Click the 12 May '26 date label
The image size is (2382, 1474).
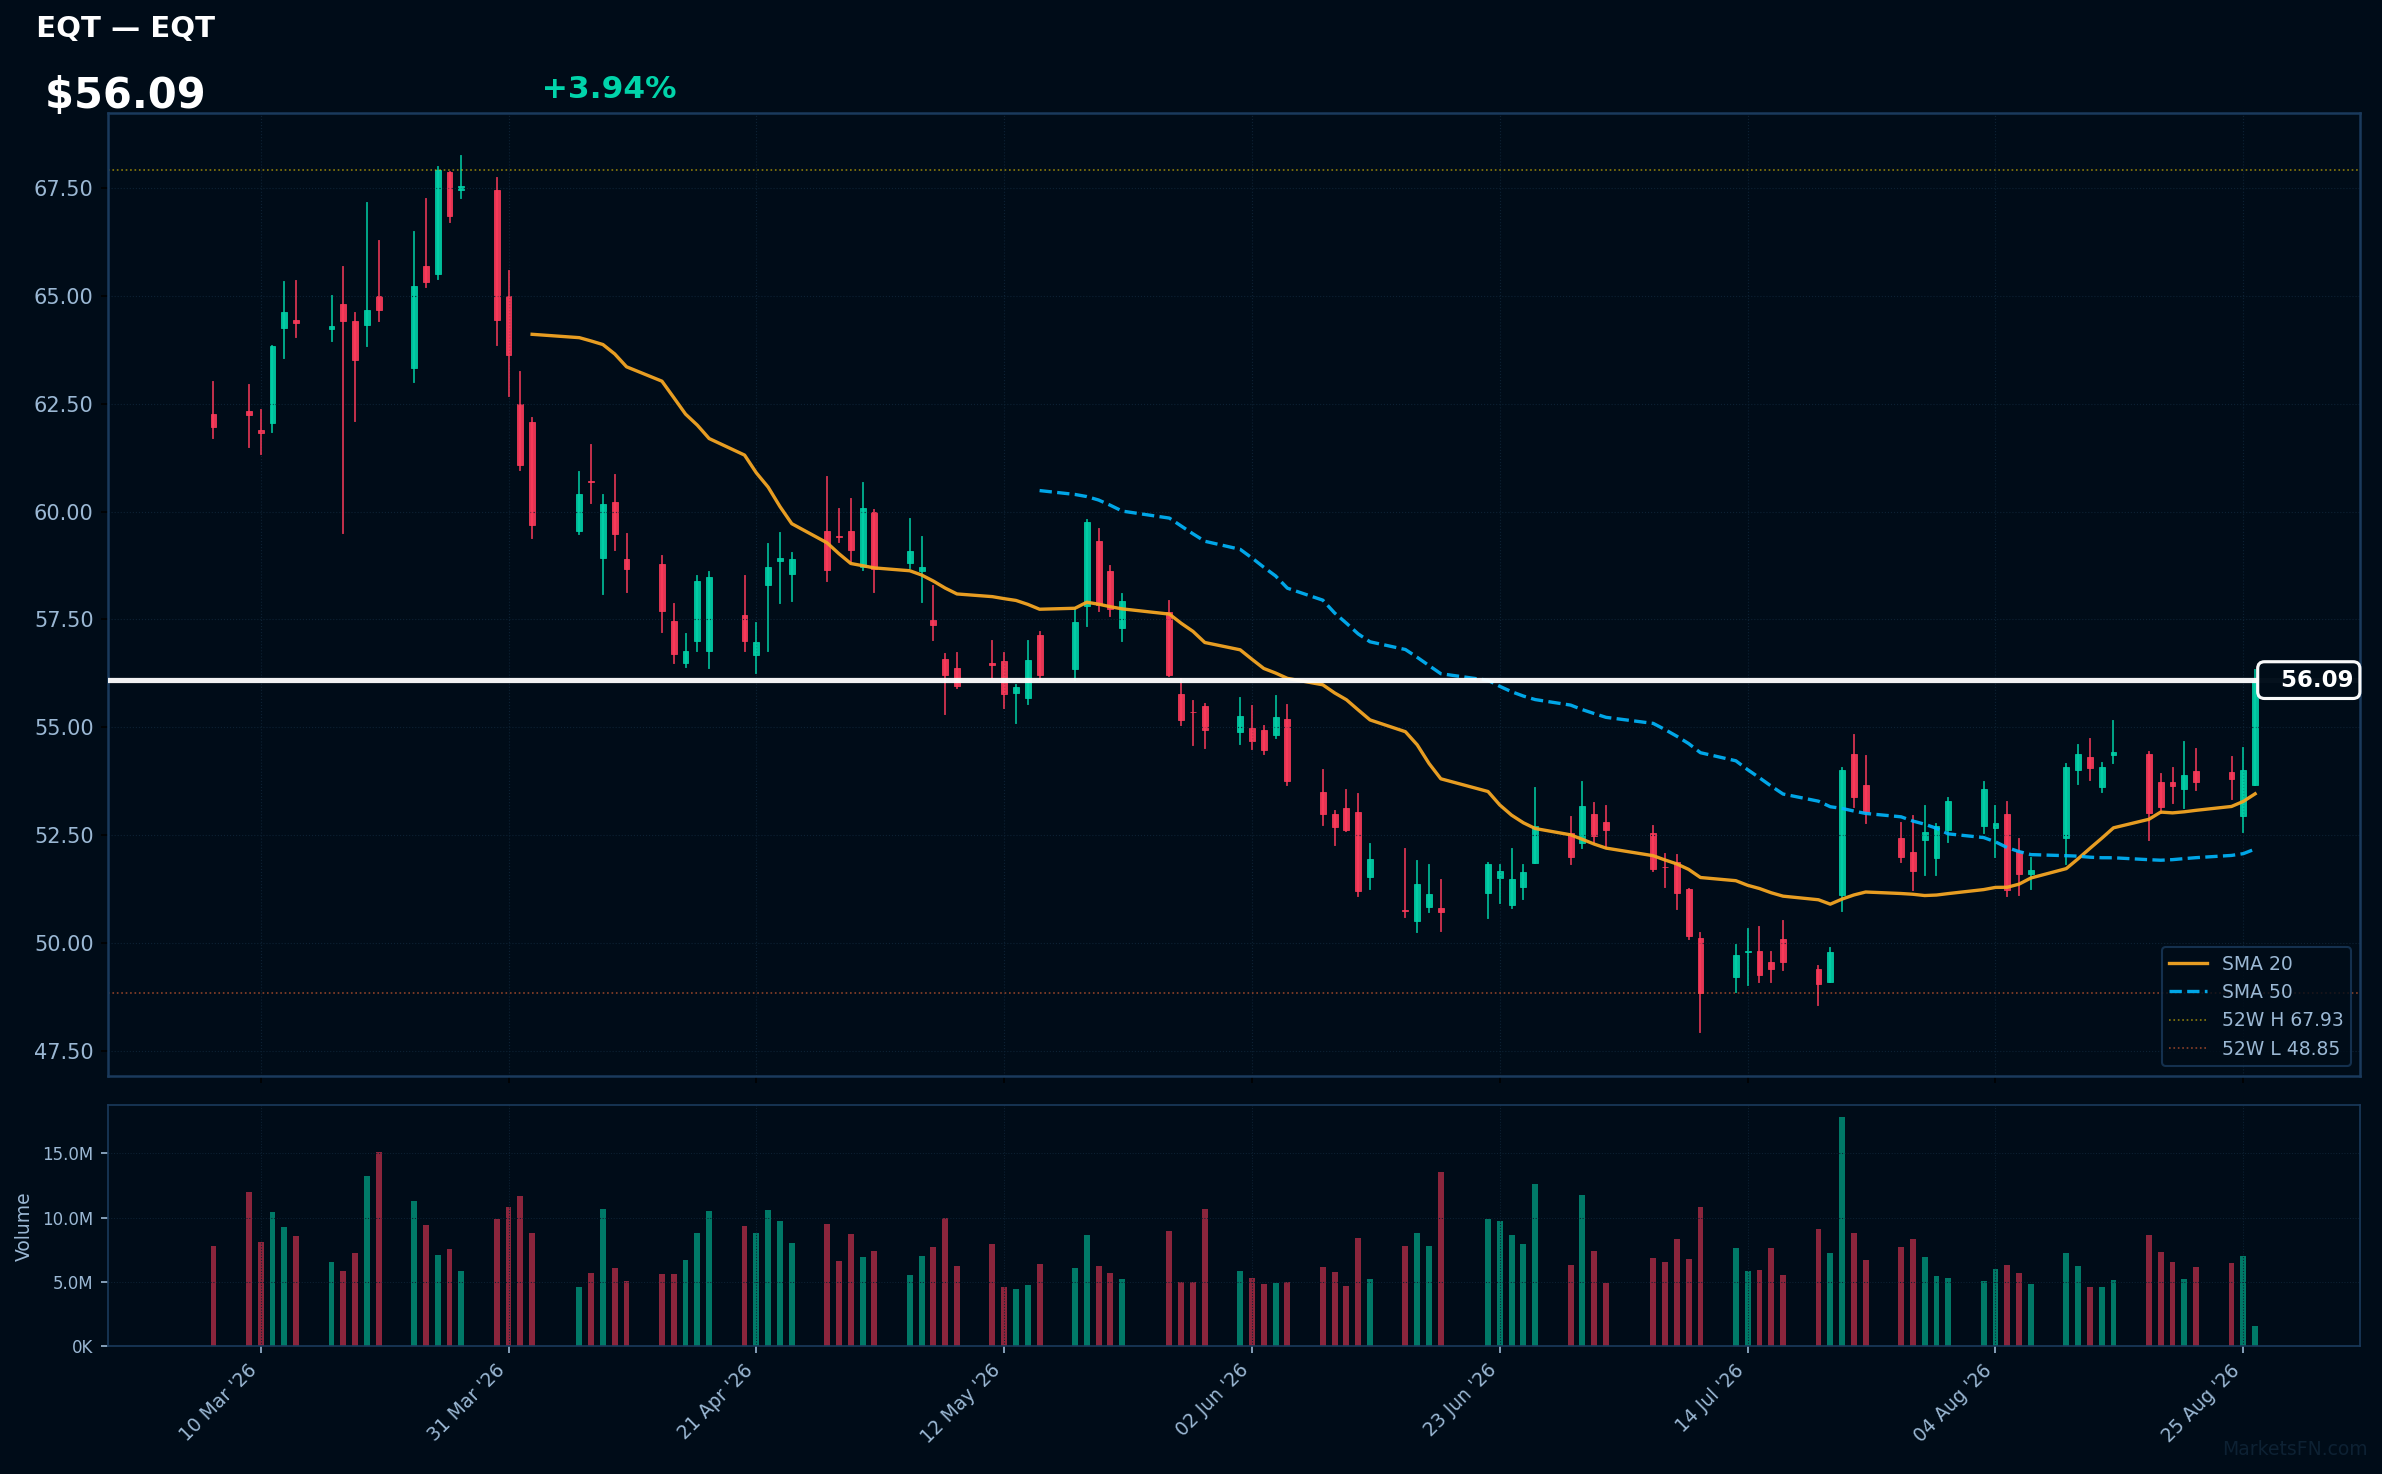click(960, 1402)
